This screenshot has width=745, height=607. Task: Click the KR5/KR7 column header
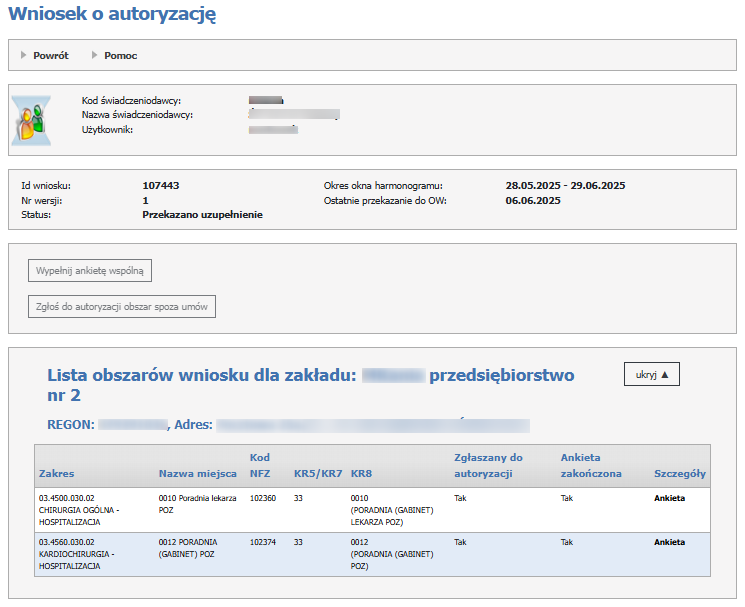[x=318, y=473]
